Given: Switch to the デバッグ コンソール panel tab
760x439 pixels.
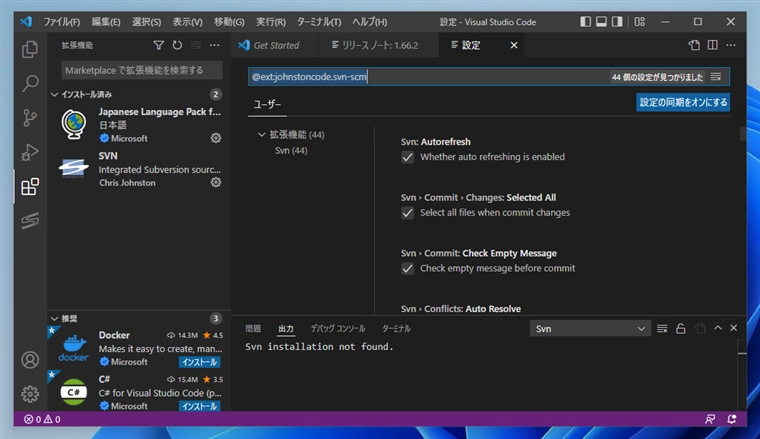Looking at the screenshot, I should [x=338, y=329].
